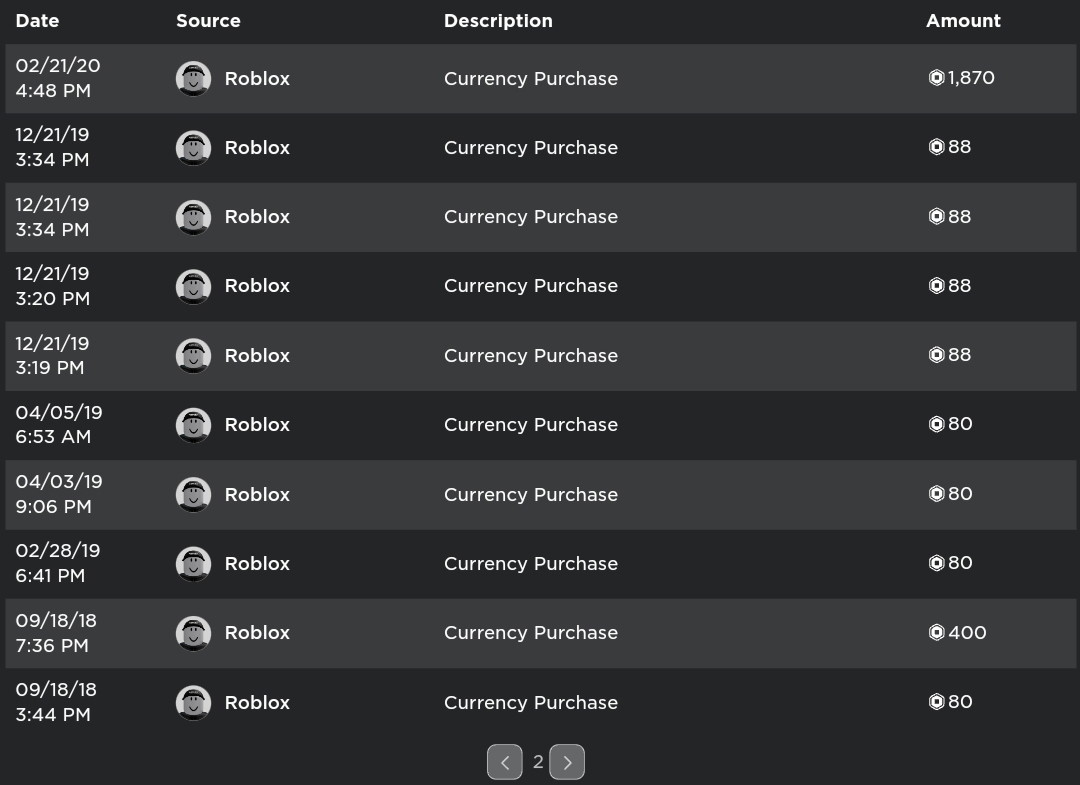The height and width of the screenshot is (785, 1080).
Task: Click the Date column header
Action: [x=37, y=21]
